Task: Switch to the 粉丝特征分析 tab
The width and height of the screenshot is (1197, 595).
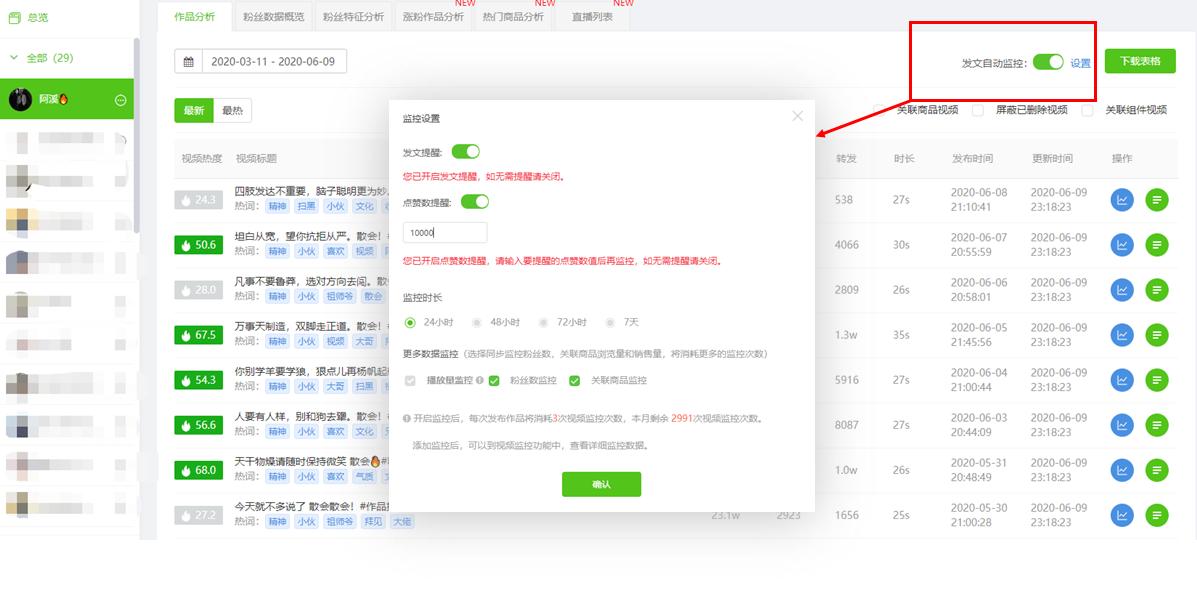Action: tap(353, 17)
